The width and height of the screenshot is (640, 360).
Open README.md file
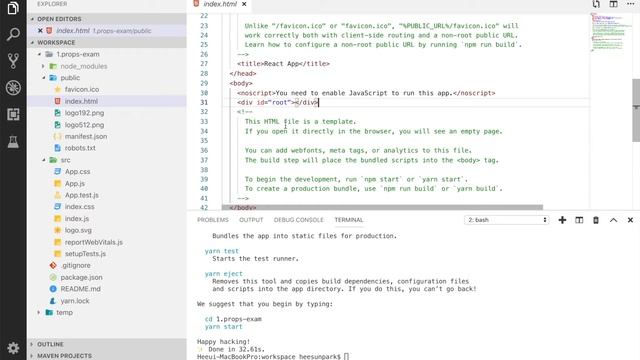(80, 289)
